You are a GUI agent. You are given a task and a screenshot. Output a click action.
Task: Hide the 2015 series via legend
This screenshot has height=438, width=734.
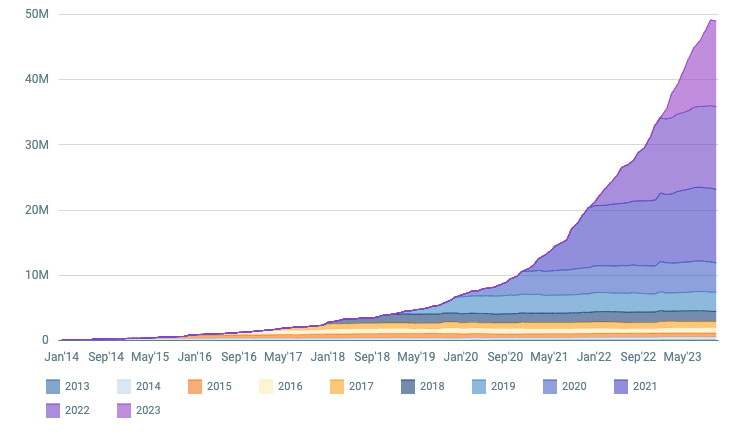coord(196,386)
